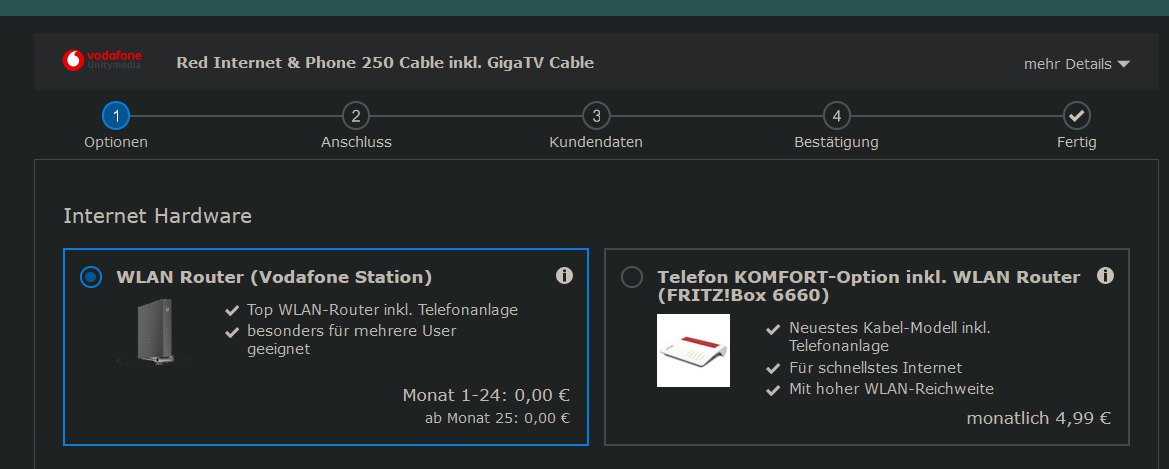Click the text ab Monat 25: 0,00 €
Screen dimensions: 1169x469
(x=497, y=418)
